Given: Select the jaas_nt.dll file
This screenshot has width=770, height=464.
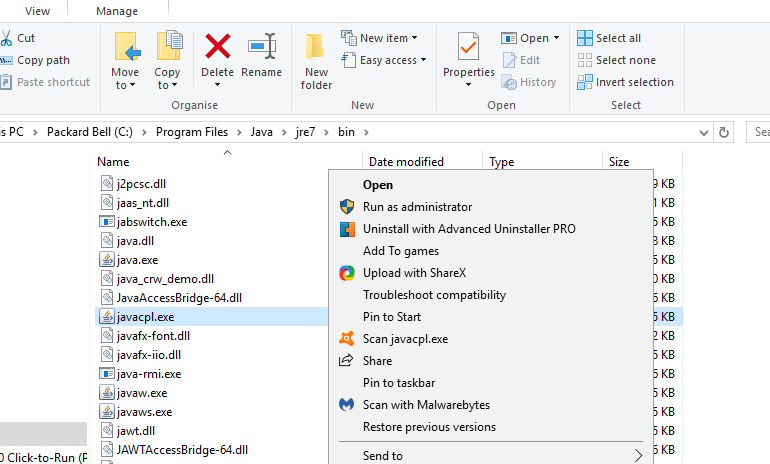Looking at the screenshot, I should click(142, 203).
